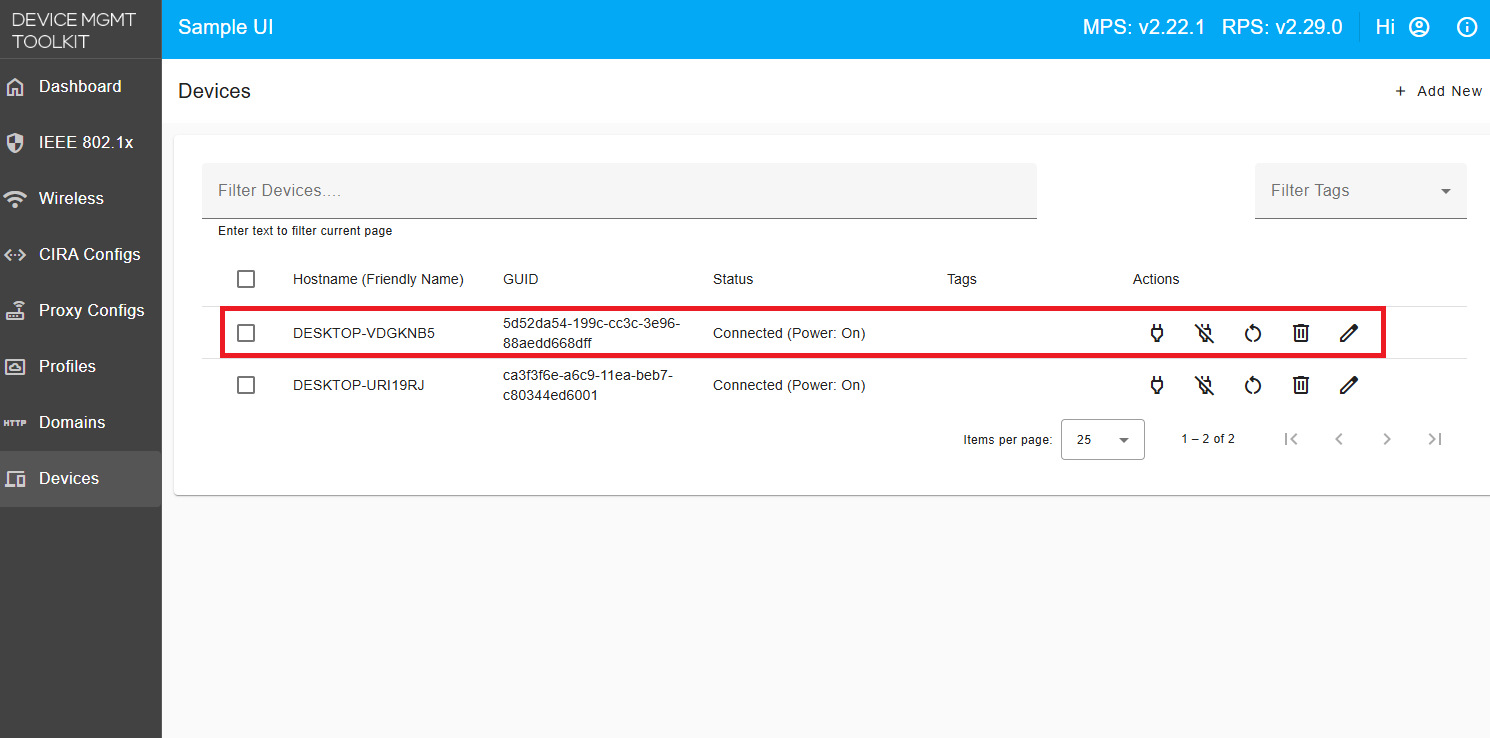Open the Filter Tags dropdown

click(x=1360, y=190)
